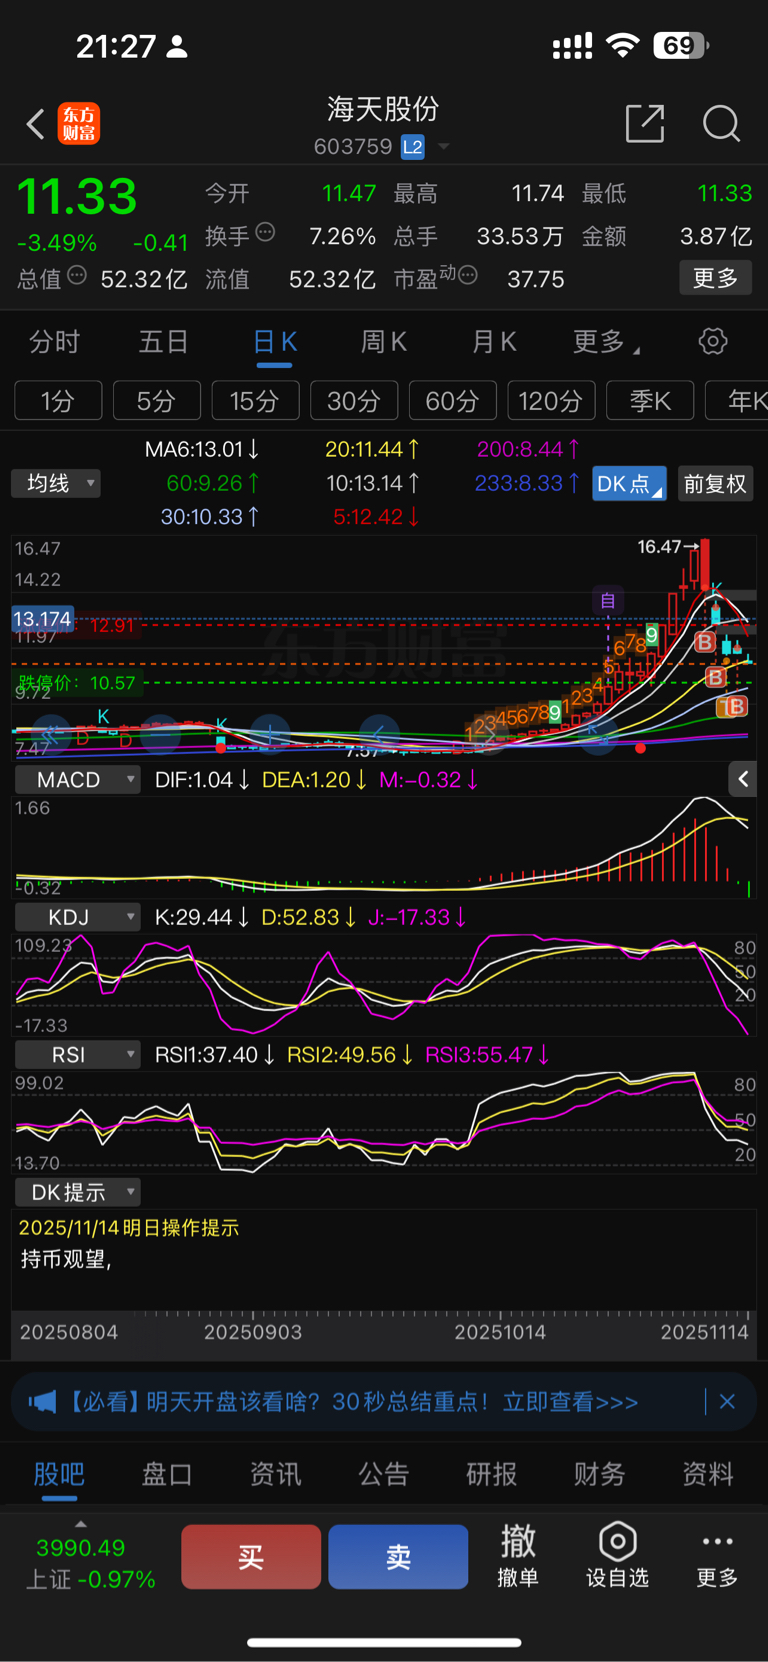Open the 东方财富 logo icon
This screenshot has width=768, height=1662.
point(79,124)
